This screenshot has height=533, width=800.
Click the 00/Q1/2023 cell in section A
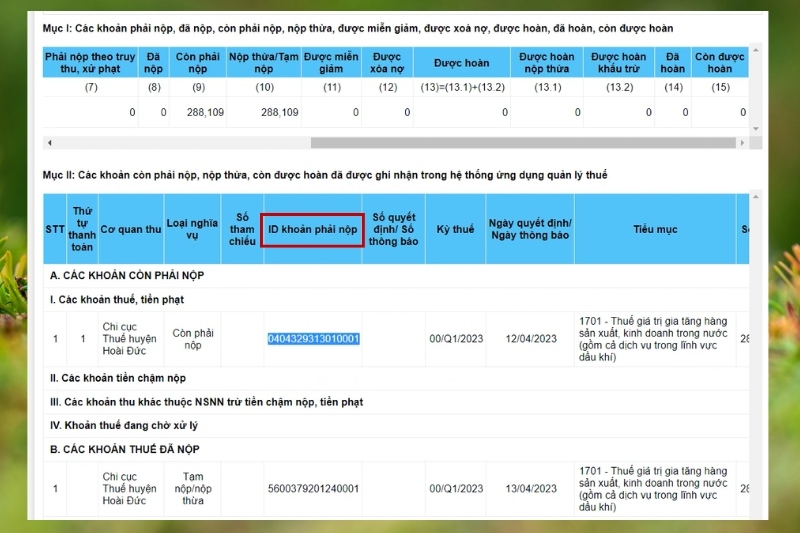tap(456, 339)
